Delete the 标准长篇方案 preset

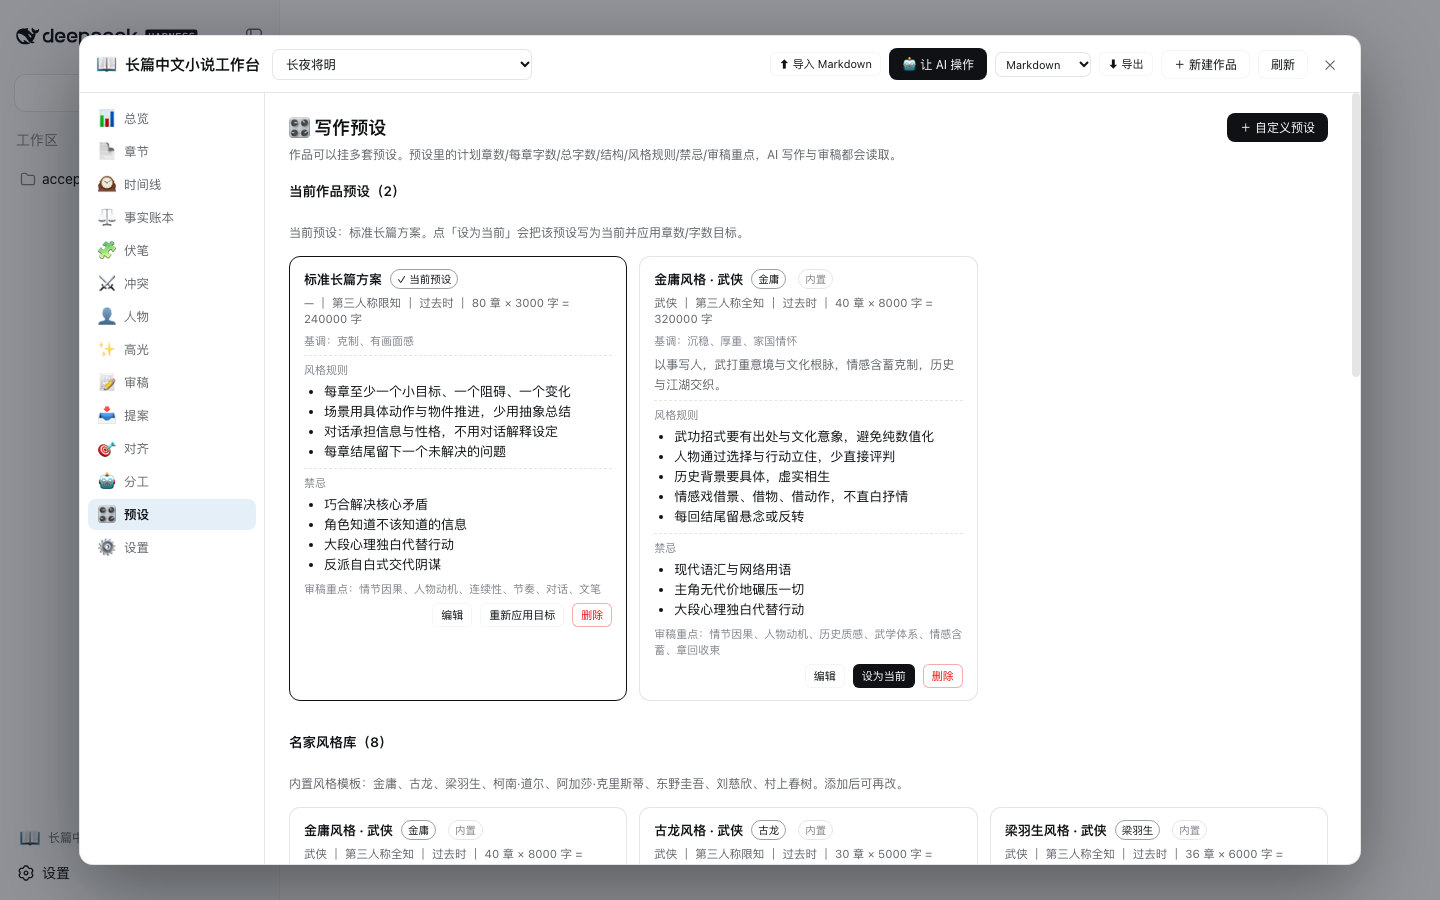(x=592, y=615)
